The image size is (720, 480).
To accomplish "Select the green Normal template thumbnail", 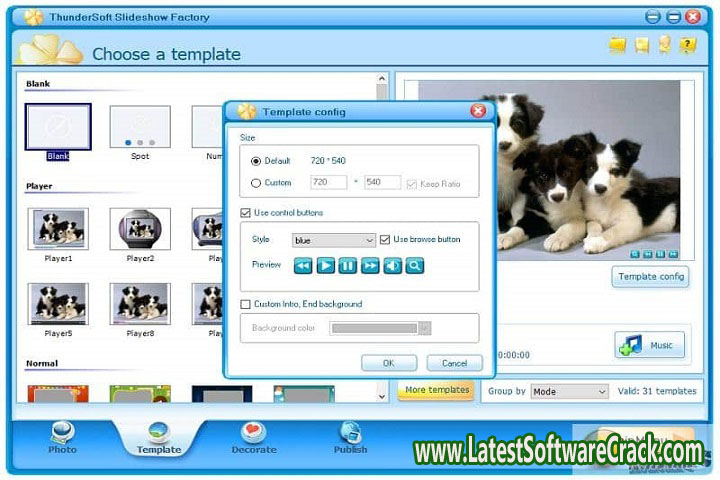I will point(140,394).
